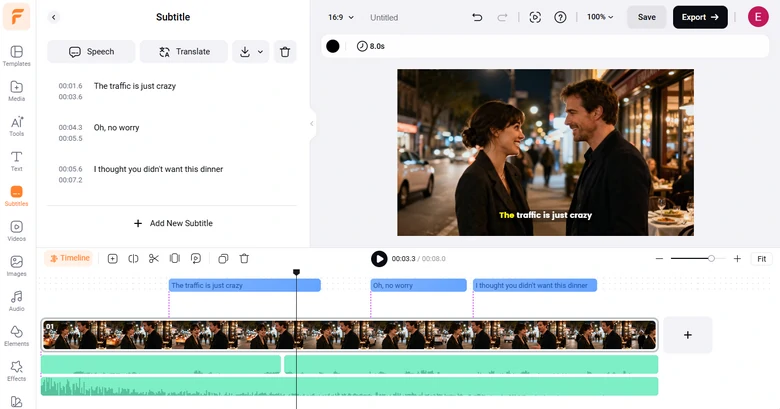Select 'I thought you didn't want' subtitle clip
The image size is (780, 409).
(535, 286)
